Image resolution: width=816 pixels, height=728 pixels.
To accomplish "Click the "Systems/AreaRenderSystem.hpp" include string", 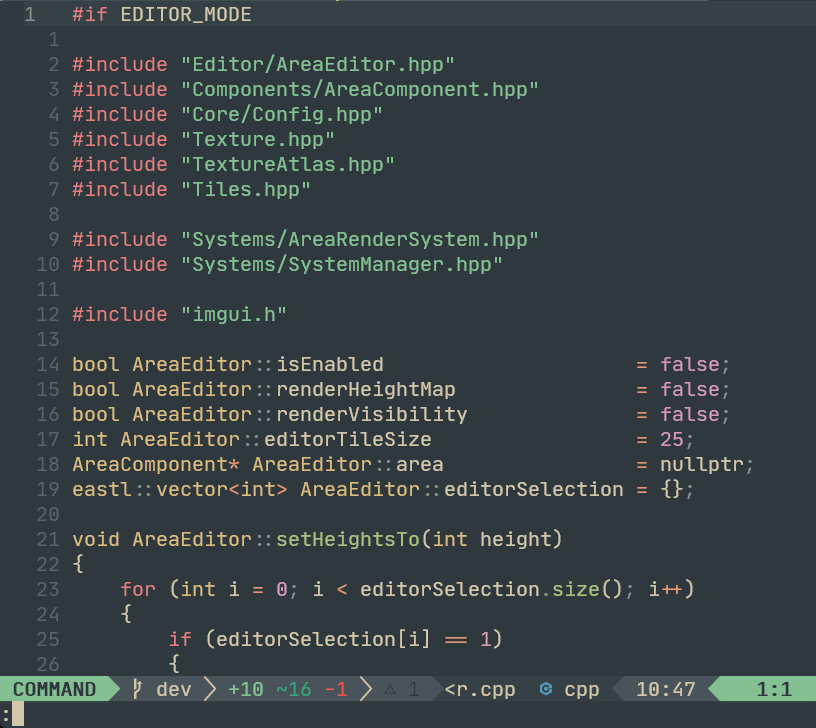I will [x=359, y=239].
